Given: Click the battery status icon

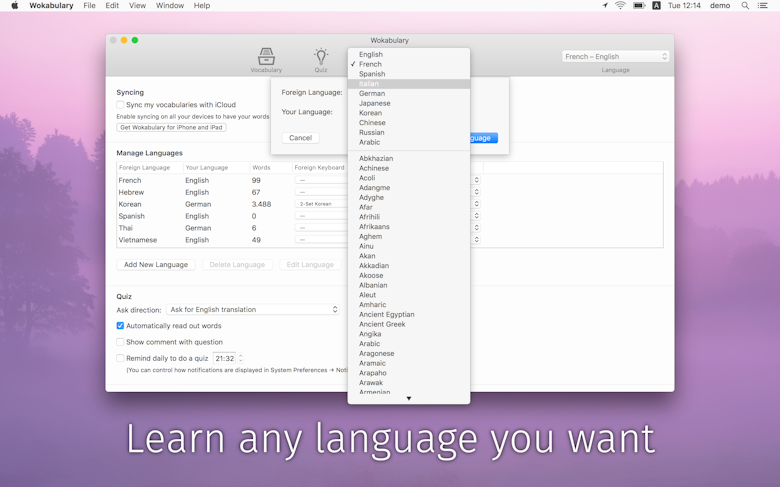Looking at the screenshot, I should coord(639,5).
